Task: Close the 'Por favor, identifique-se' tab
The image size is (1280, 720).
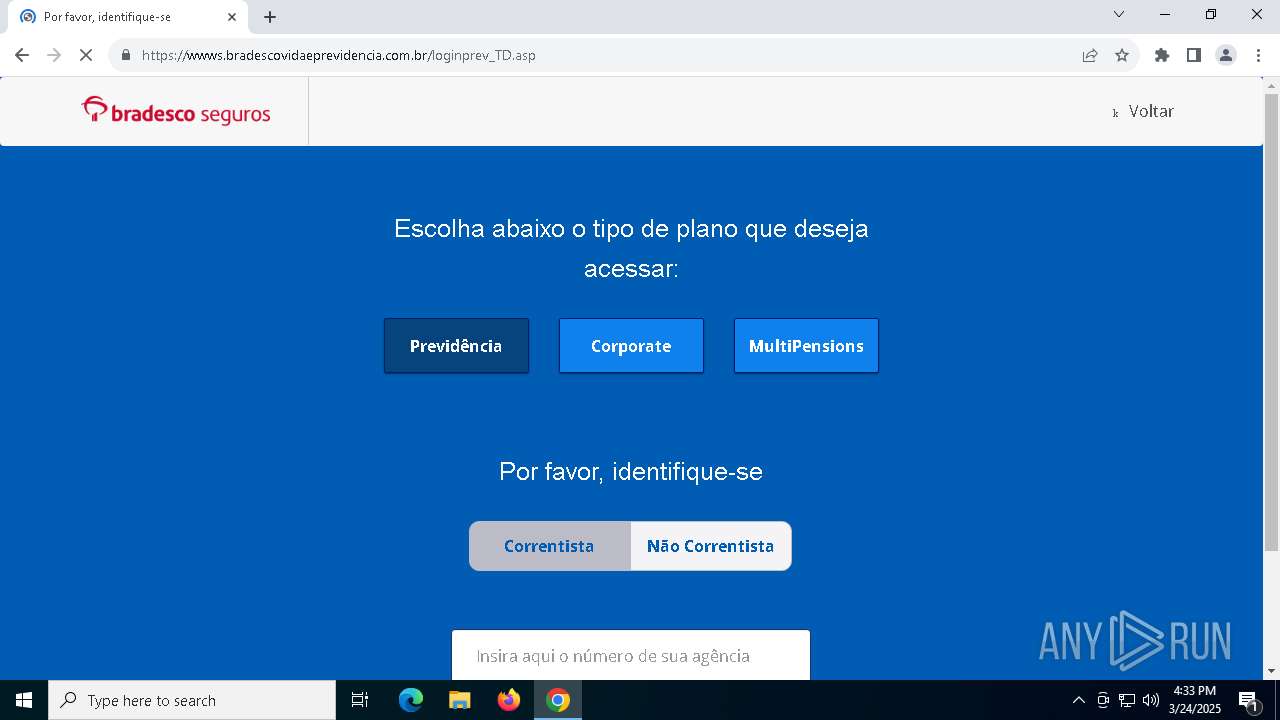Action: 232,17
